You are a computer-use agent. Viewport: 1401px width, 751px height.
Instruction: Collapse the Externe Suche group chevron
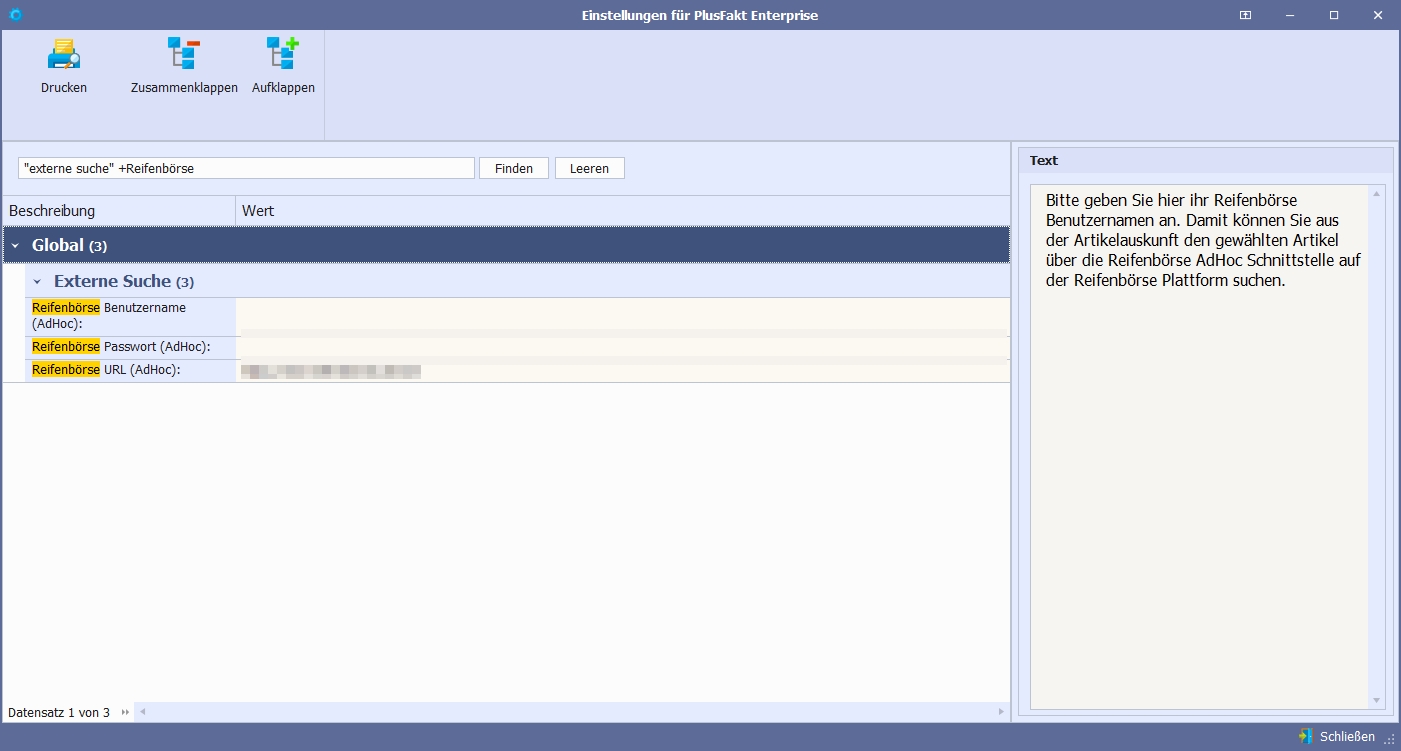click(37, 281)
